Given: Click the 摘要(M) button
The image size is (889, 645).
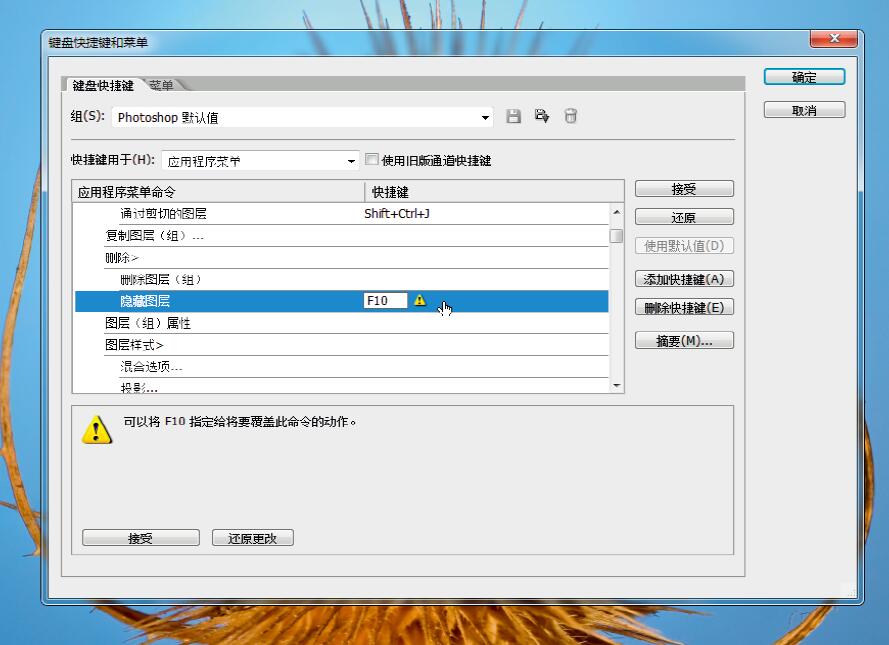Looking at the screenshot, I should click(684, 340).
